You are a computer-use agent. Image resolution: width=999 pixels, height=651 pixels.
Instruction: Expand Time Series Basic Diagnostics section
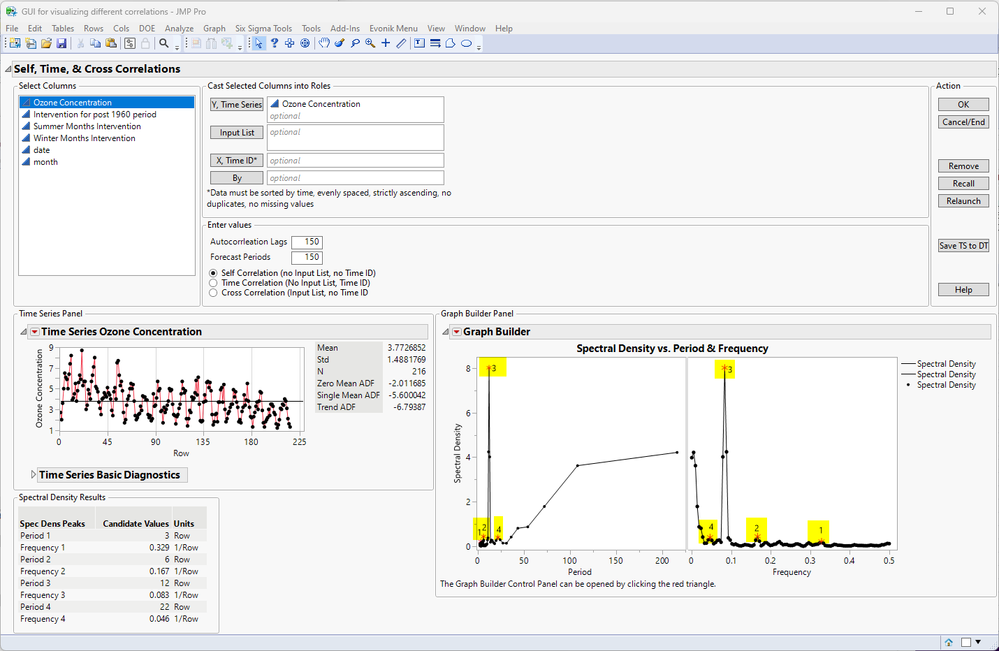34,475
